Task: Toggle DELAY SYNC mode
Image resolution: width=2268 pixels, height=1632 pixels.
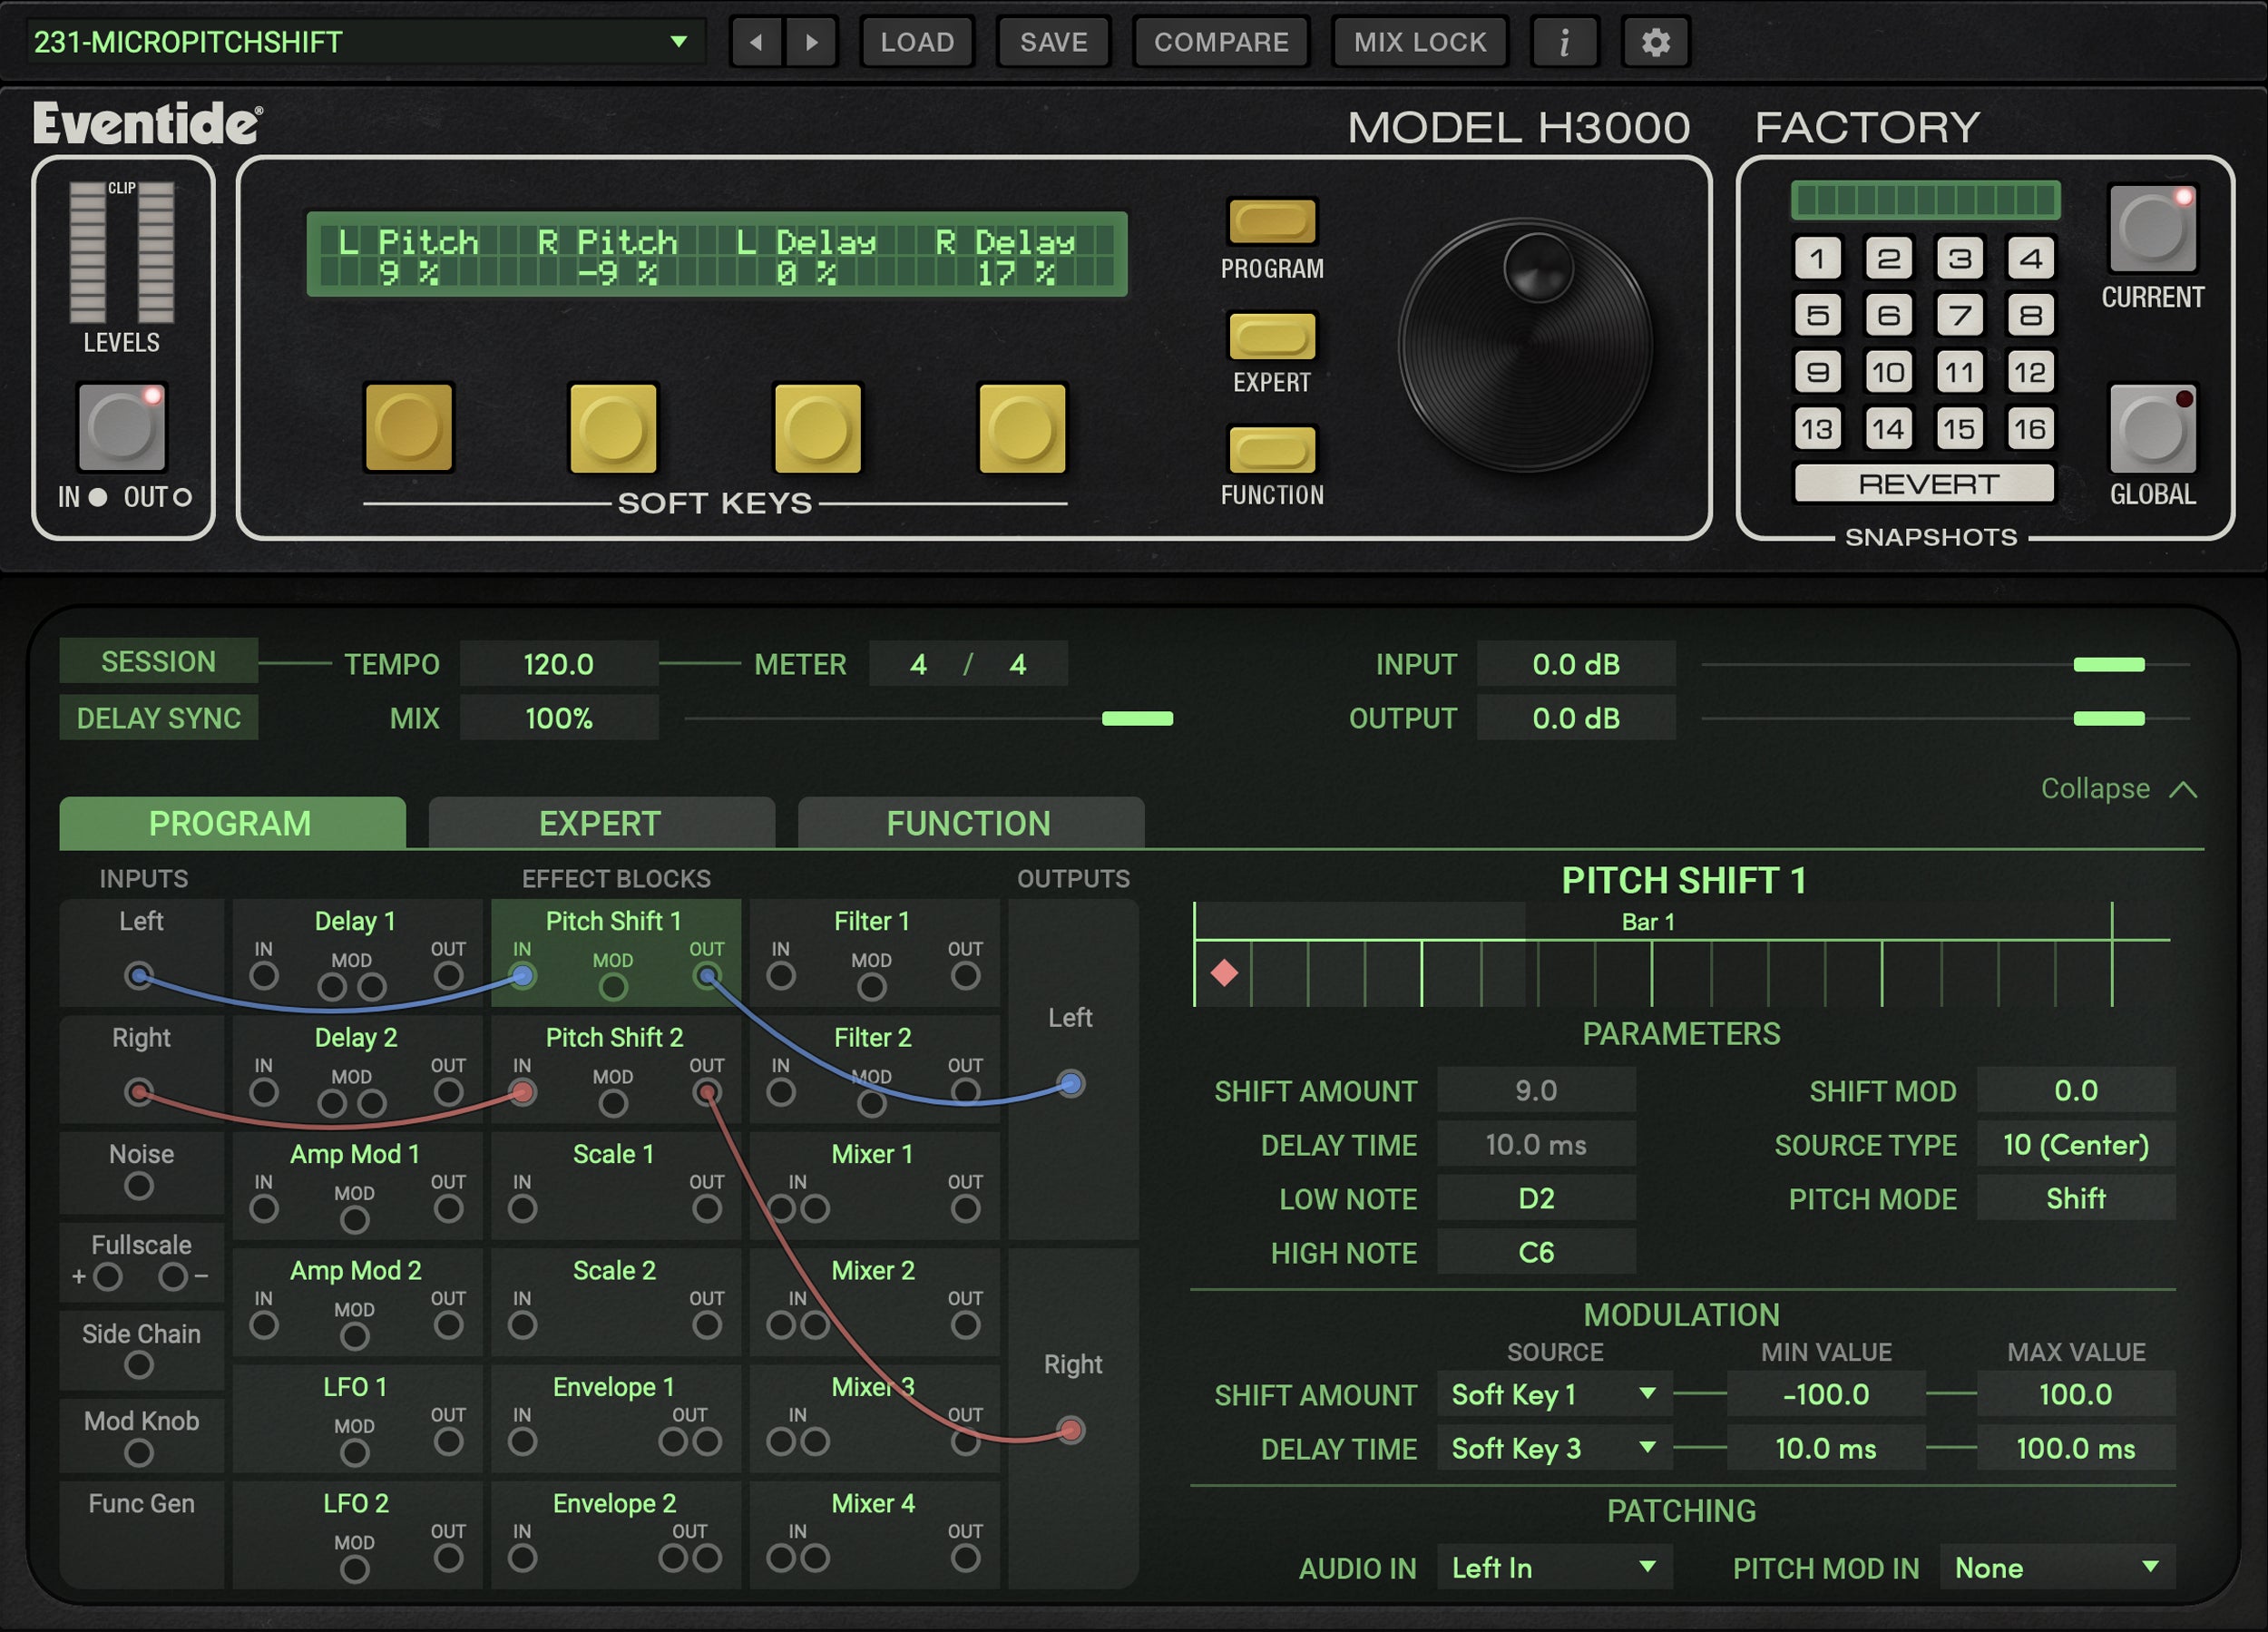Action: pos(158,717)
